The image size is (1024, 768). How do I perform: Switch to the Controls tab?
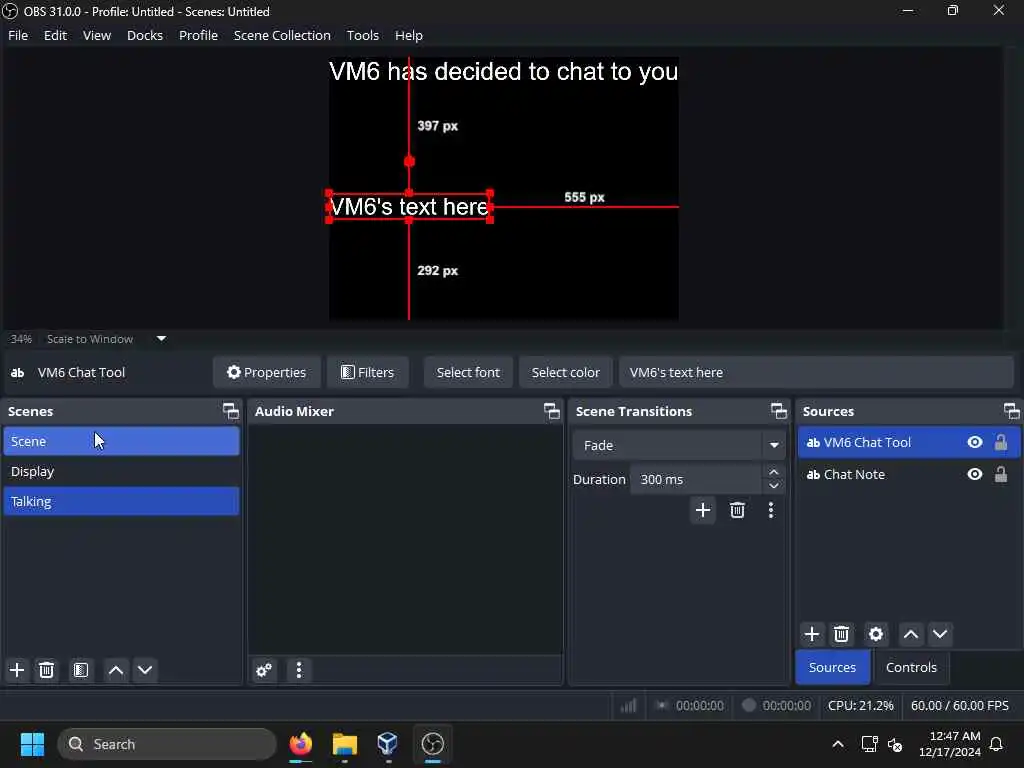tap(911, 667)
